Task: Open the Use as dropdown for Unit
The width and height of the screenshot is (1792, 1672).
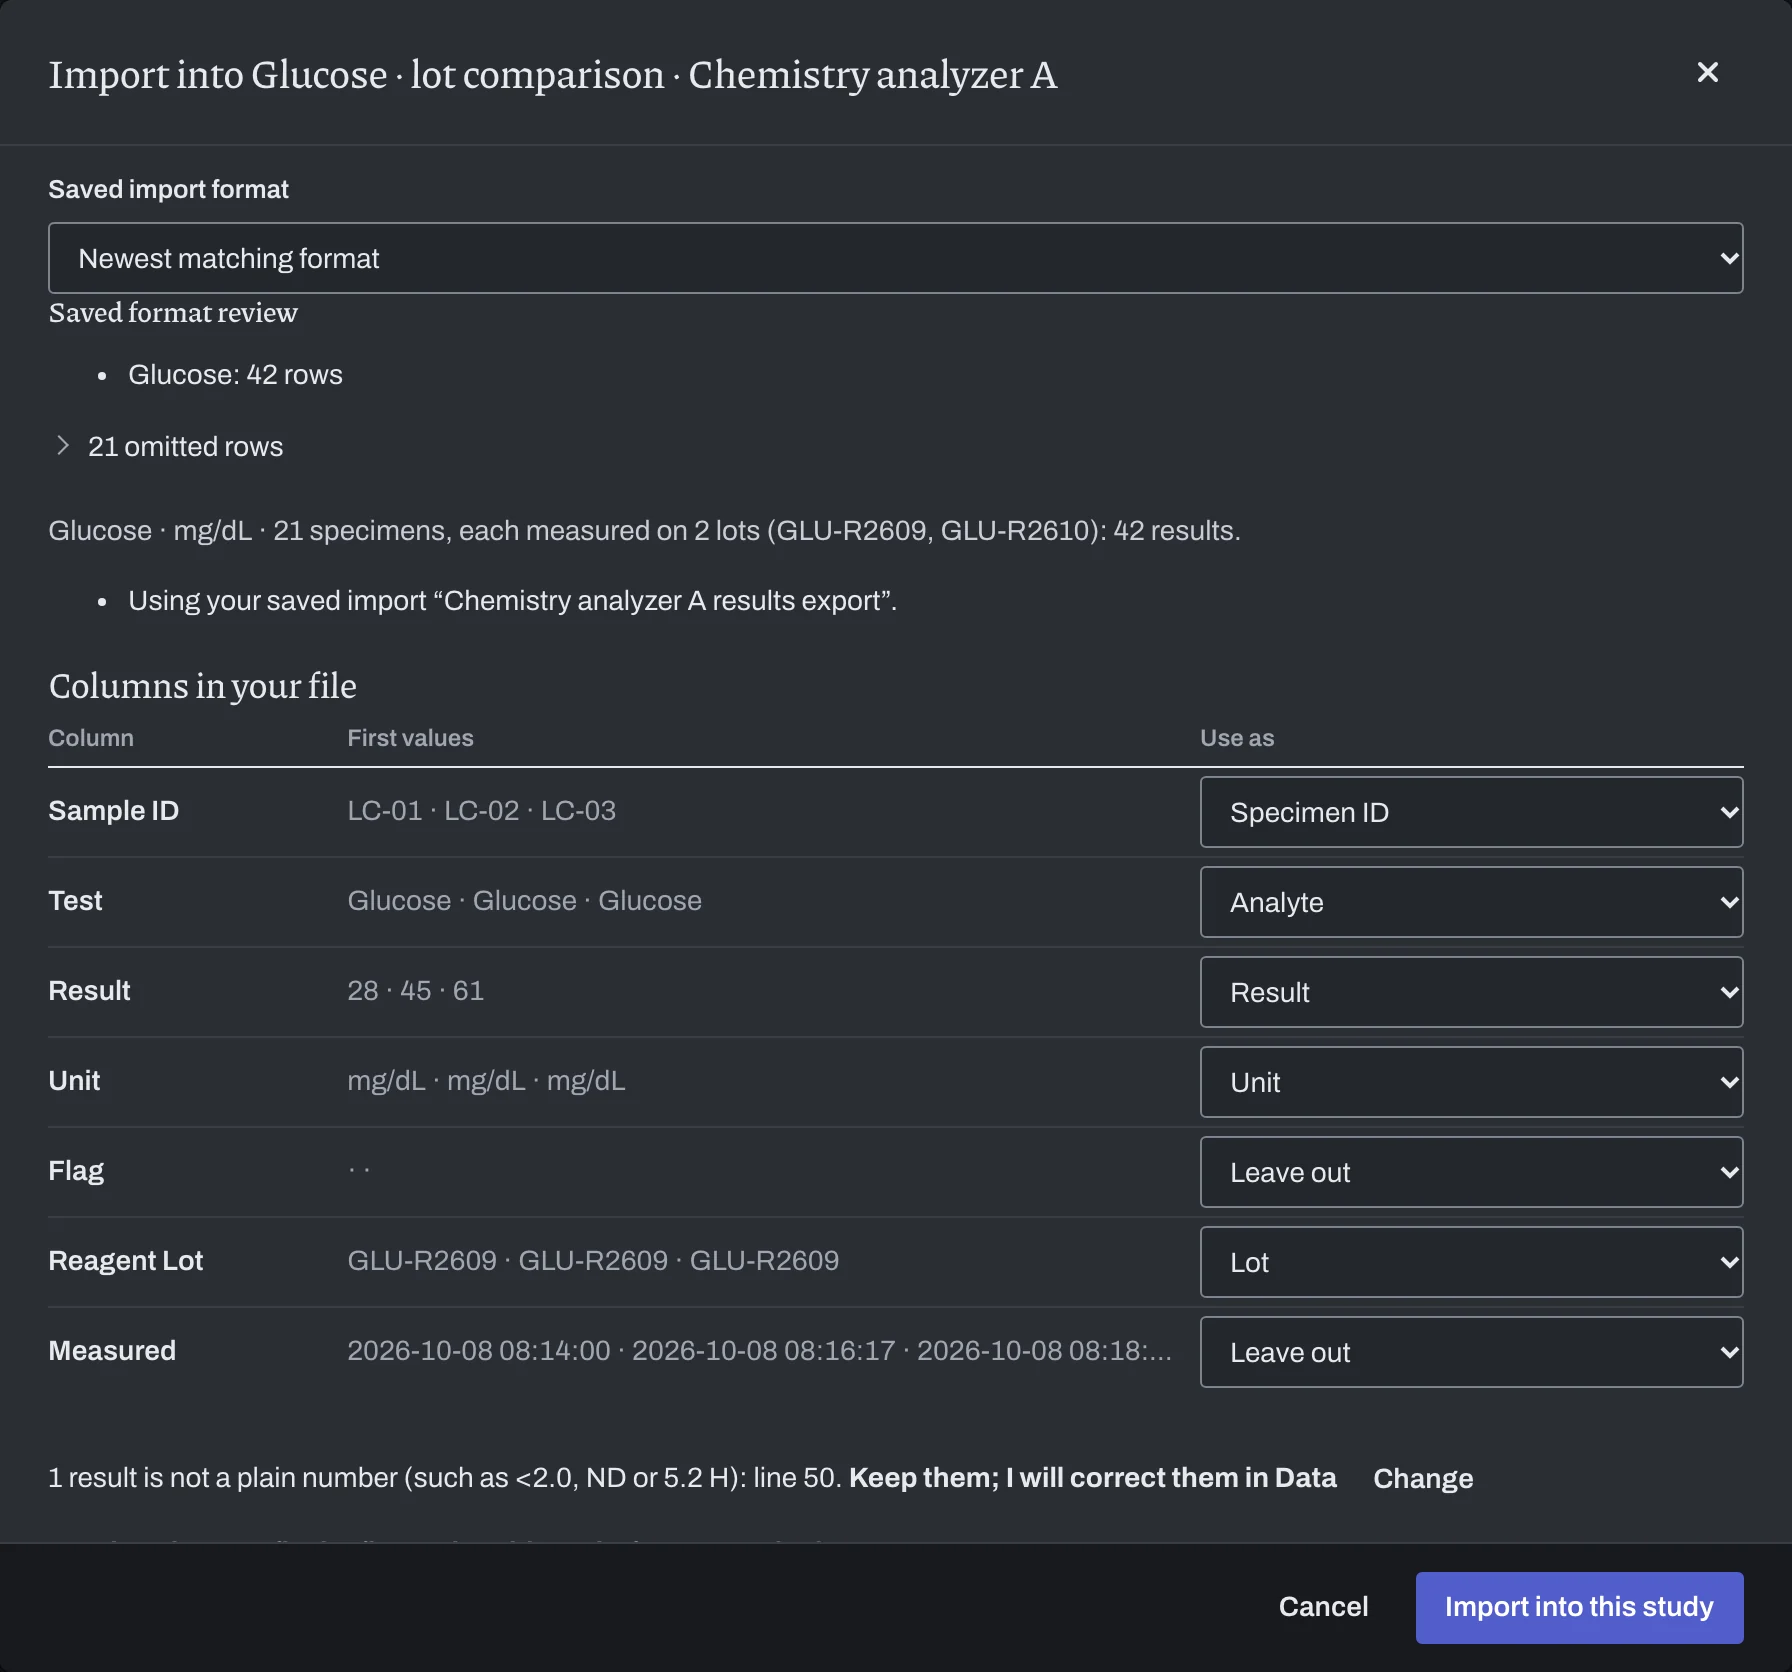Action: (1471, 1082)
